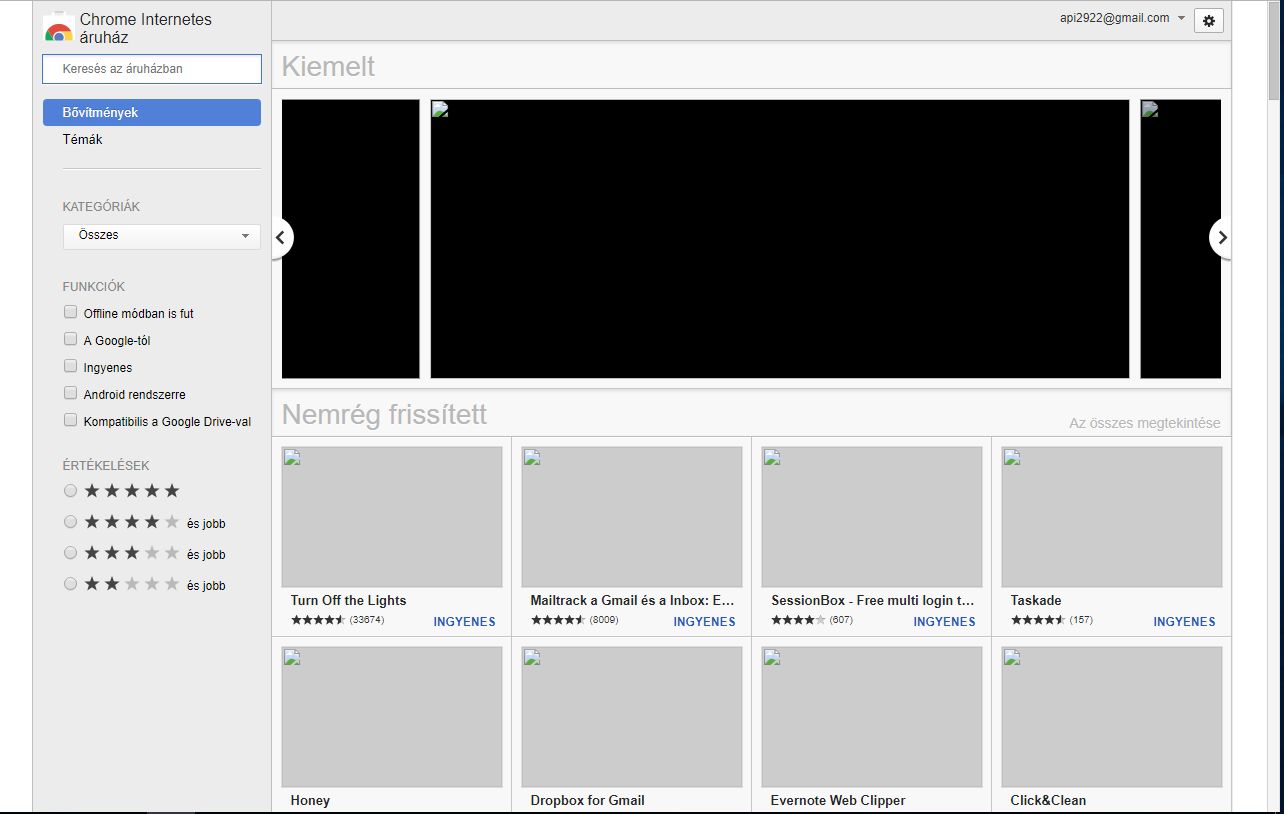The image size is (1284, 814).
Task: Open the Dropbox for Gmail thumbnail
Action: coord(632,717)
